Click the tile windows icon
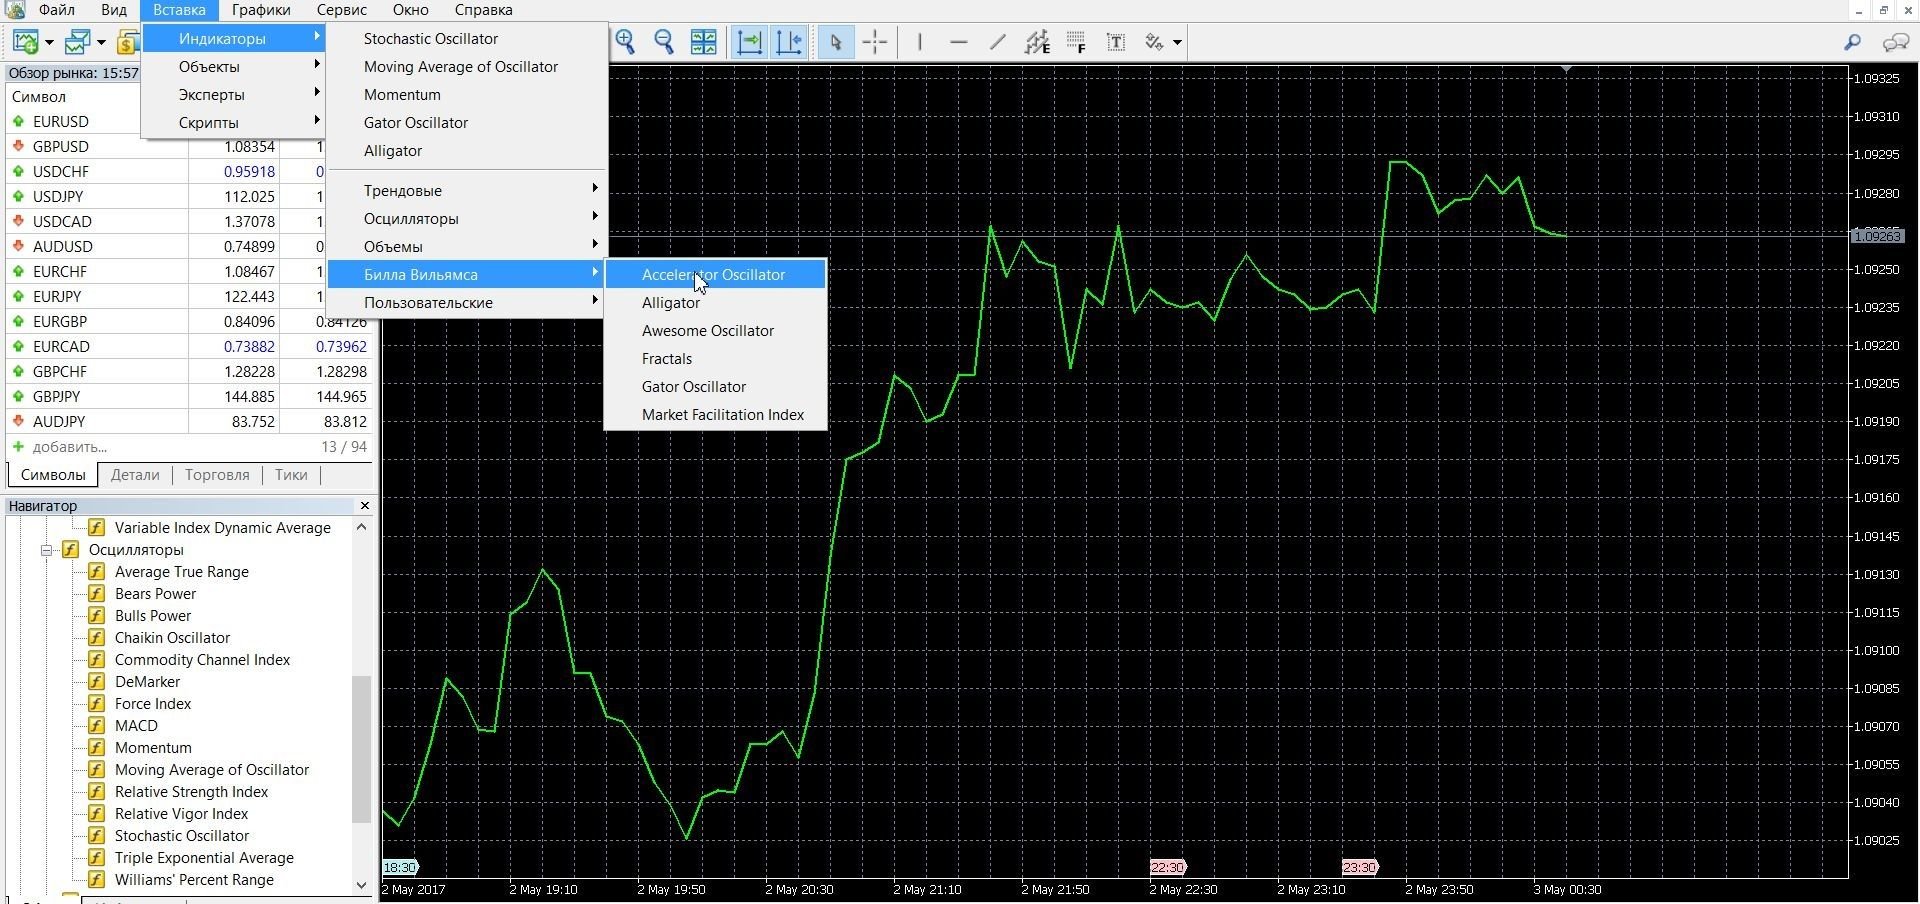Viewport: 1920px width, 904px height. [704, 42]
